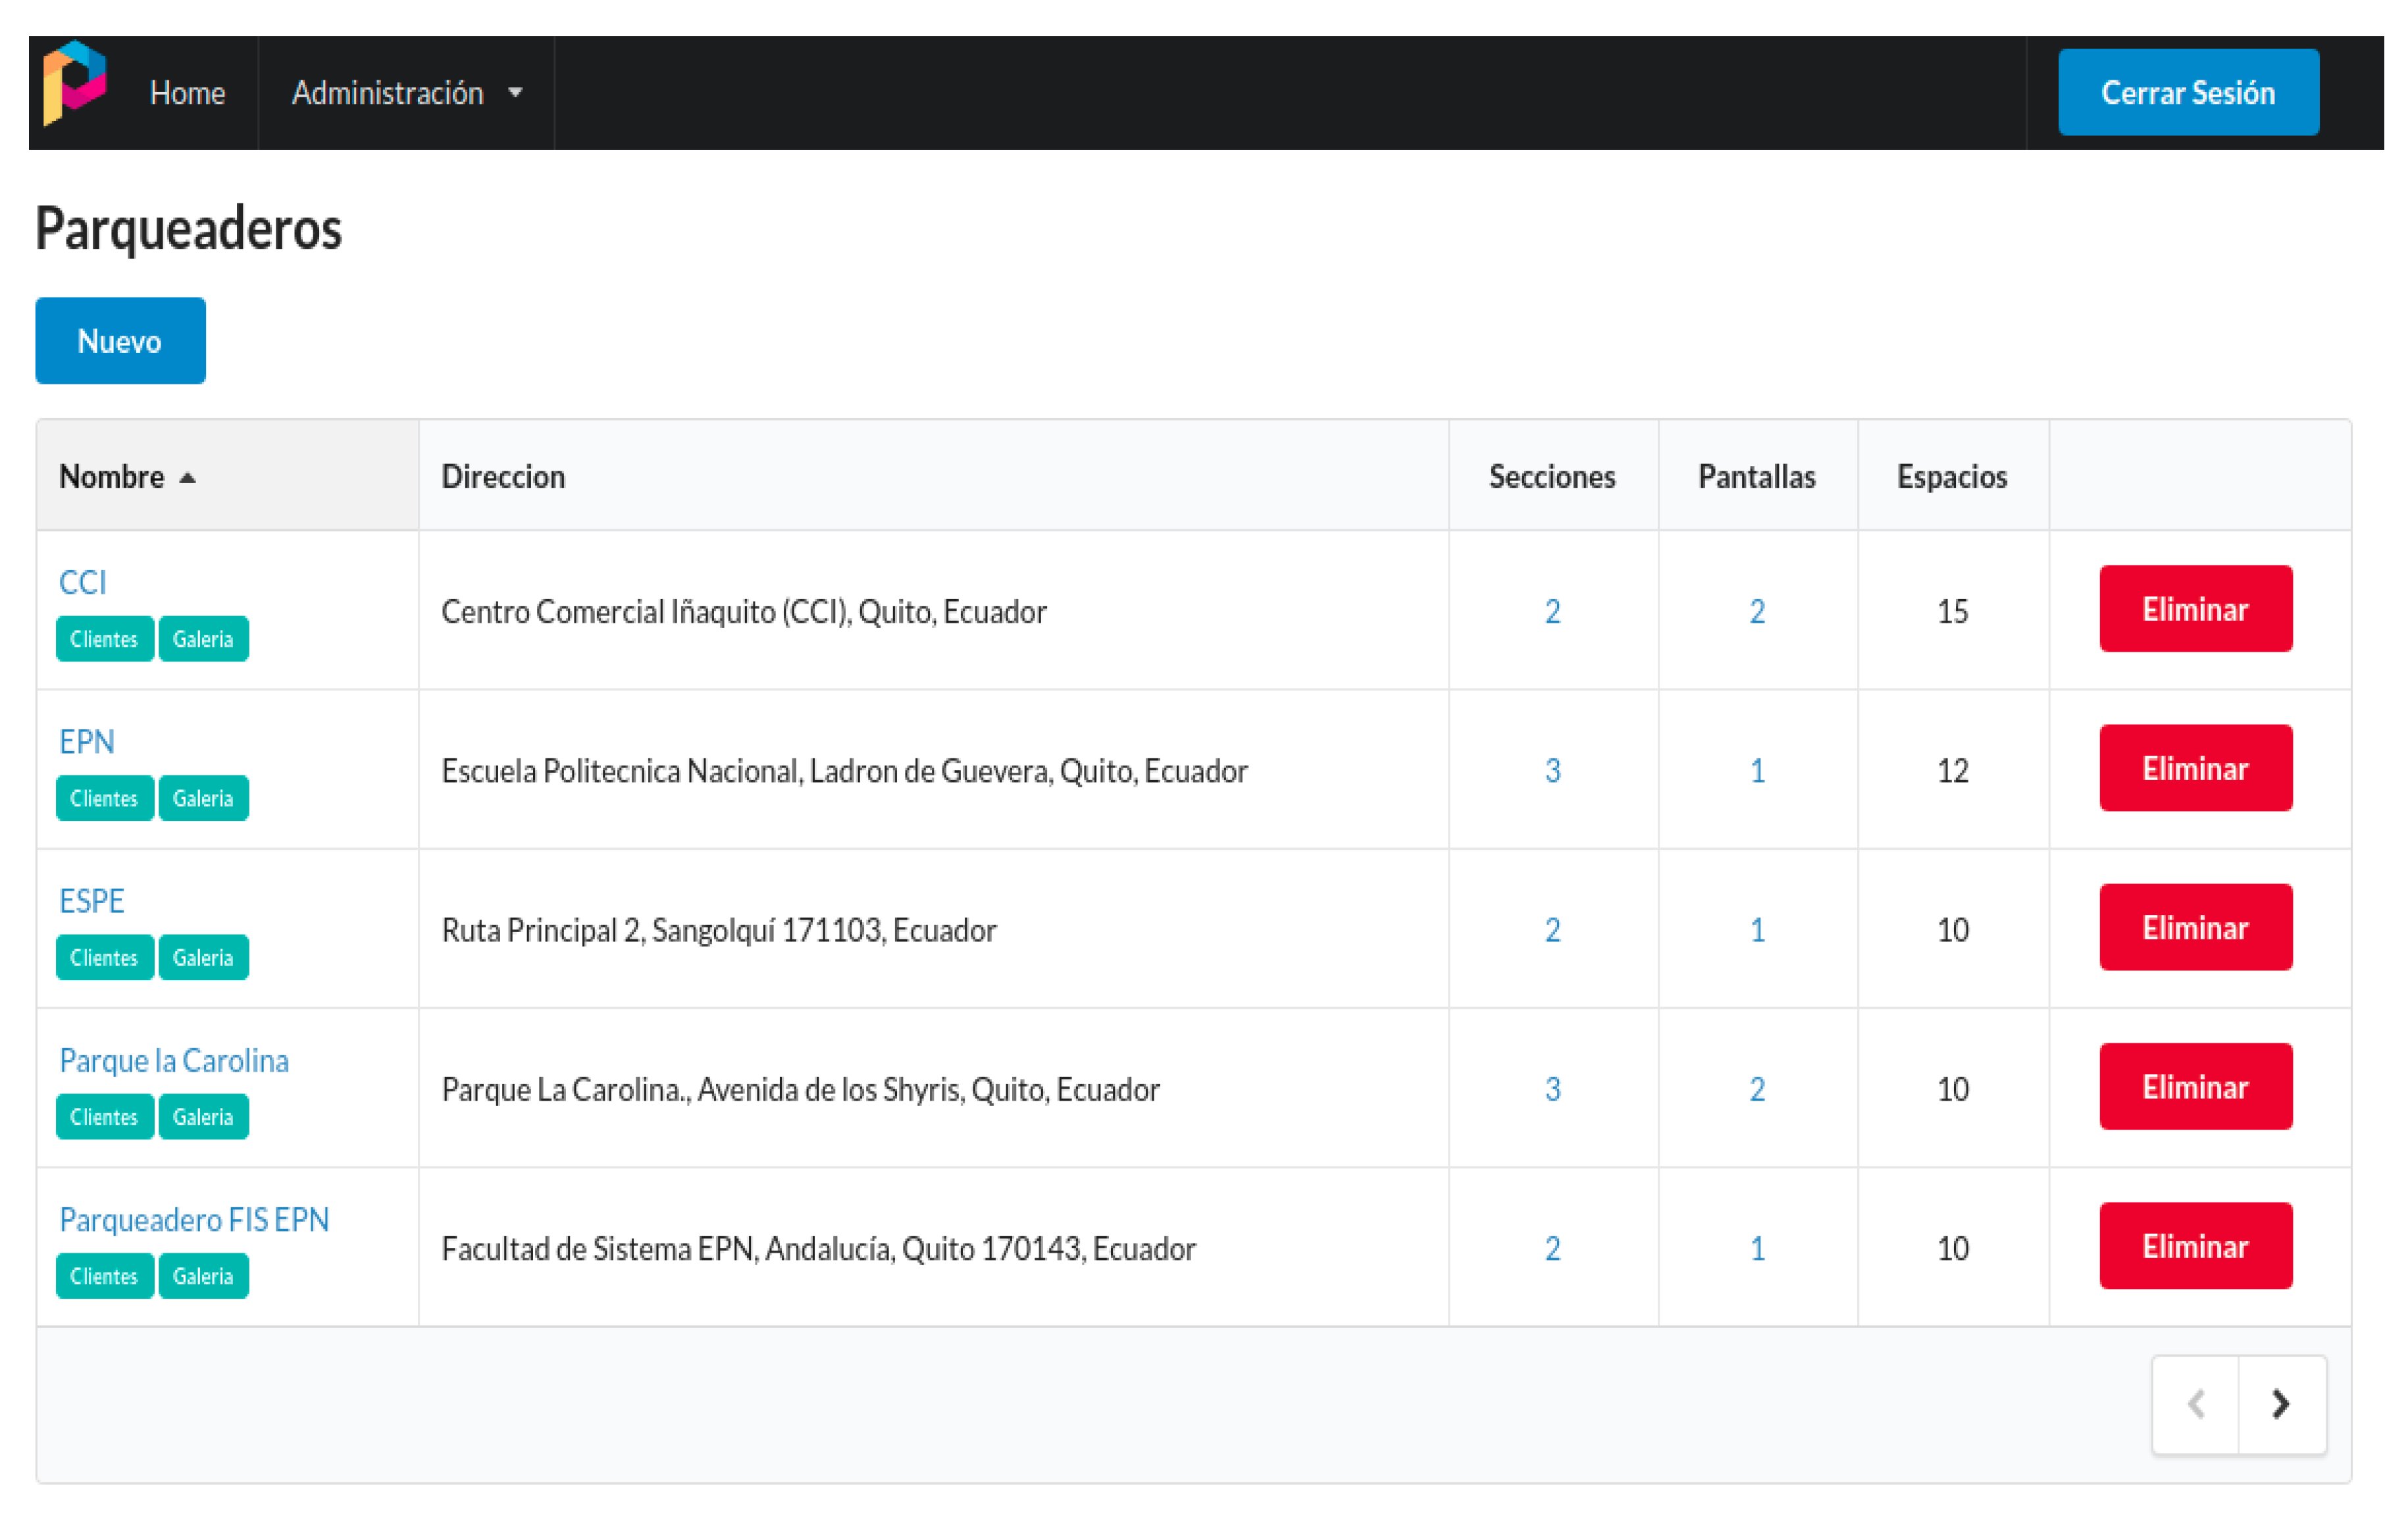The image size is (2408, 1514).
Task: Click the Galeria tag under CCI
Action: pos(203,639)
